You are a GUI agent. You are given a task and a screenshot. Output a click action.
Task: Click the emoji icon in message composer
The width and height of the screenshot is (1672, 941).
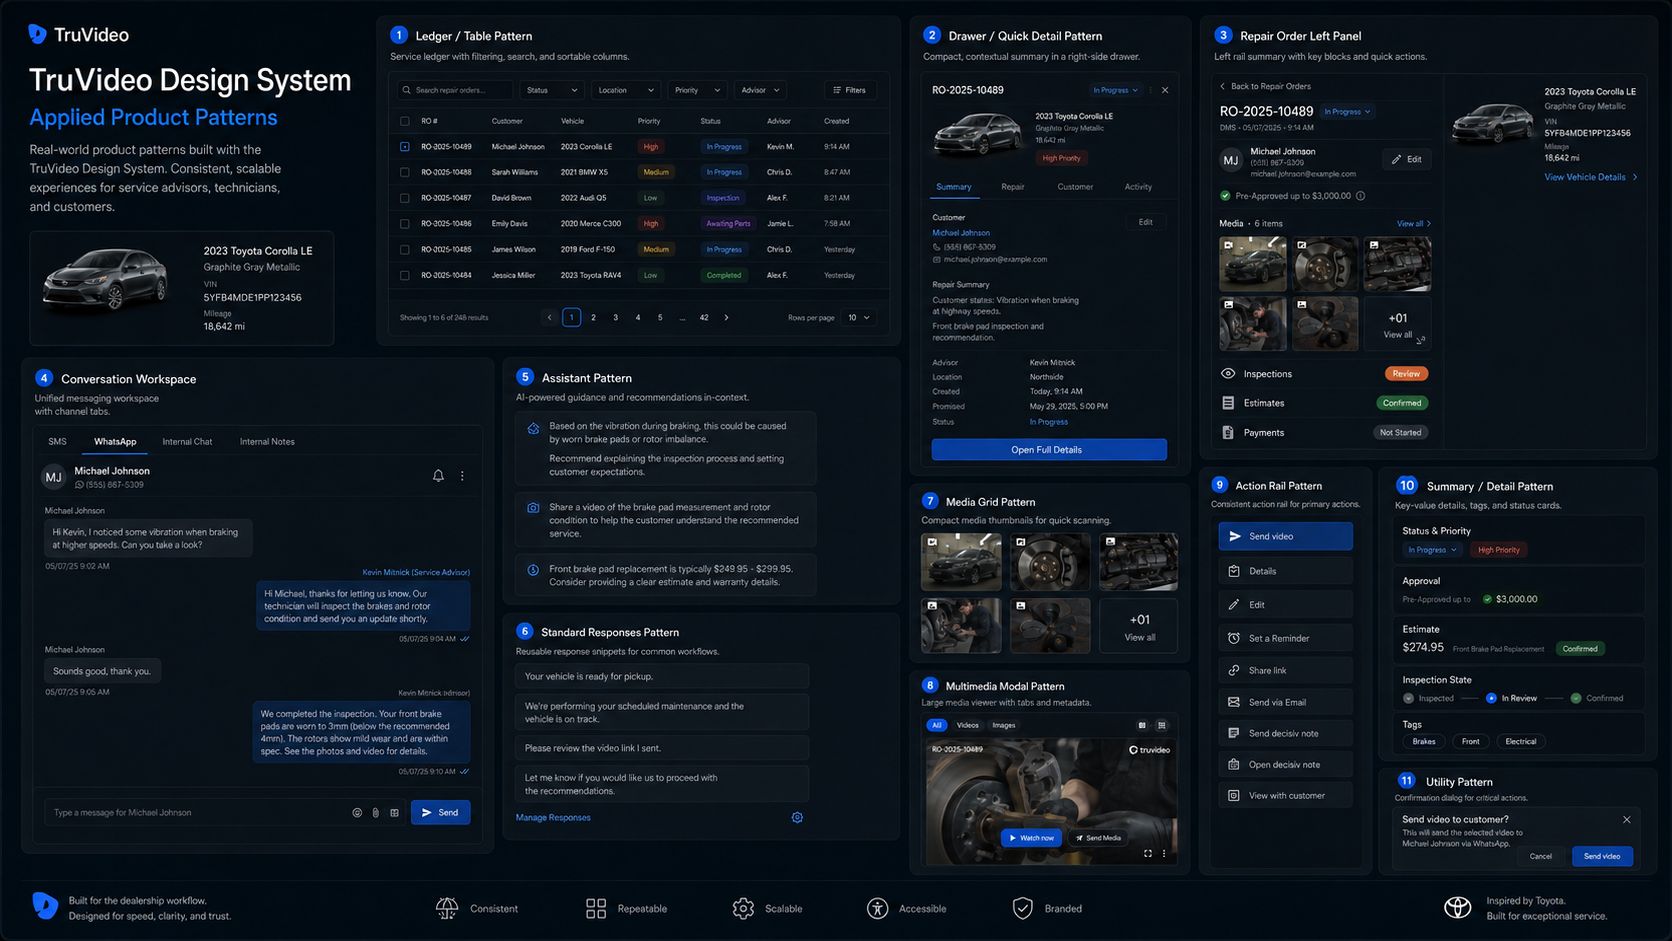coord(357,813)
